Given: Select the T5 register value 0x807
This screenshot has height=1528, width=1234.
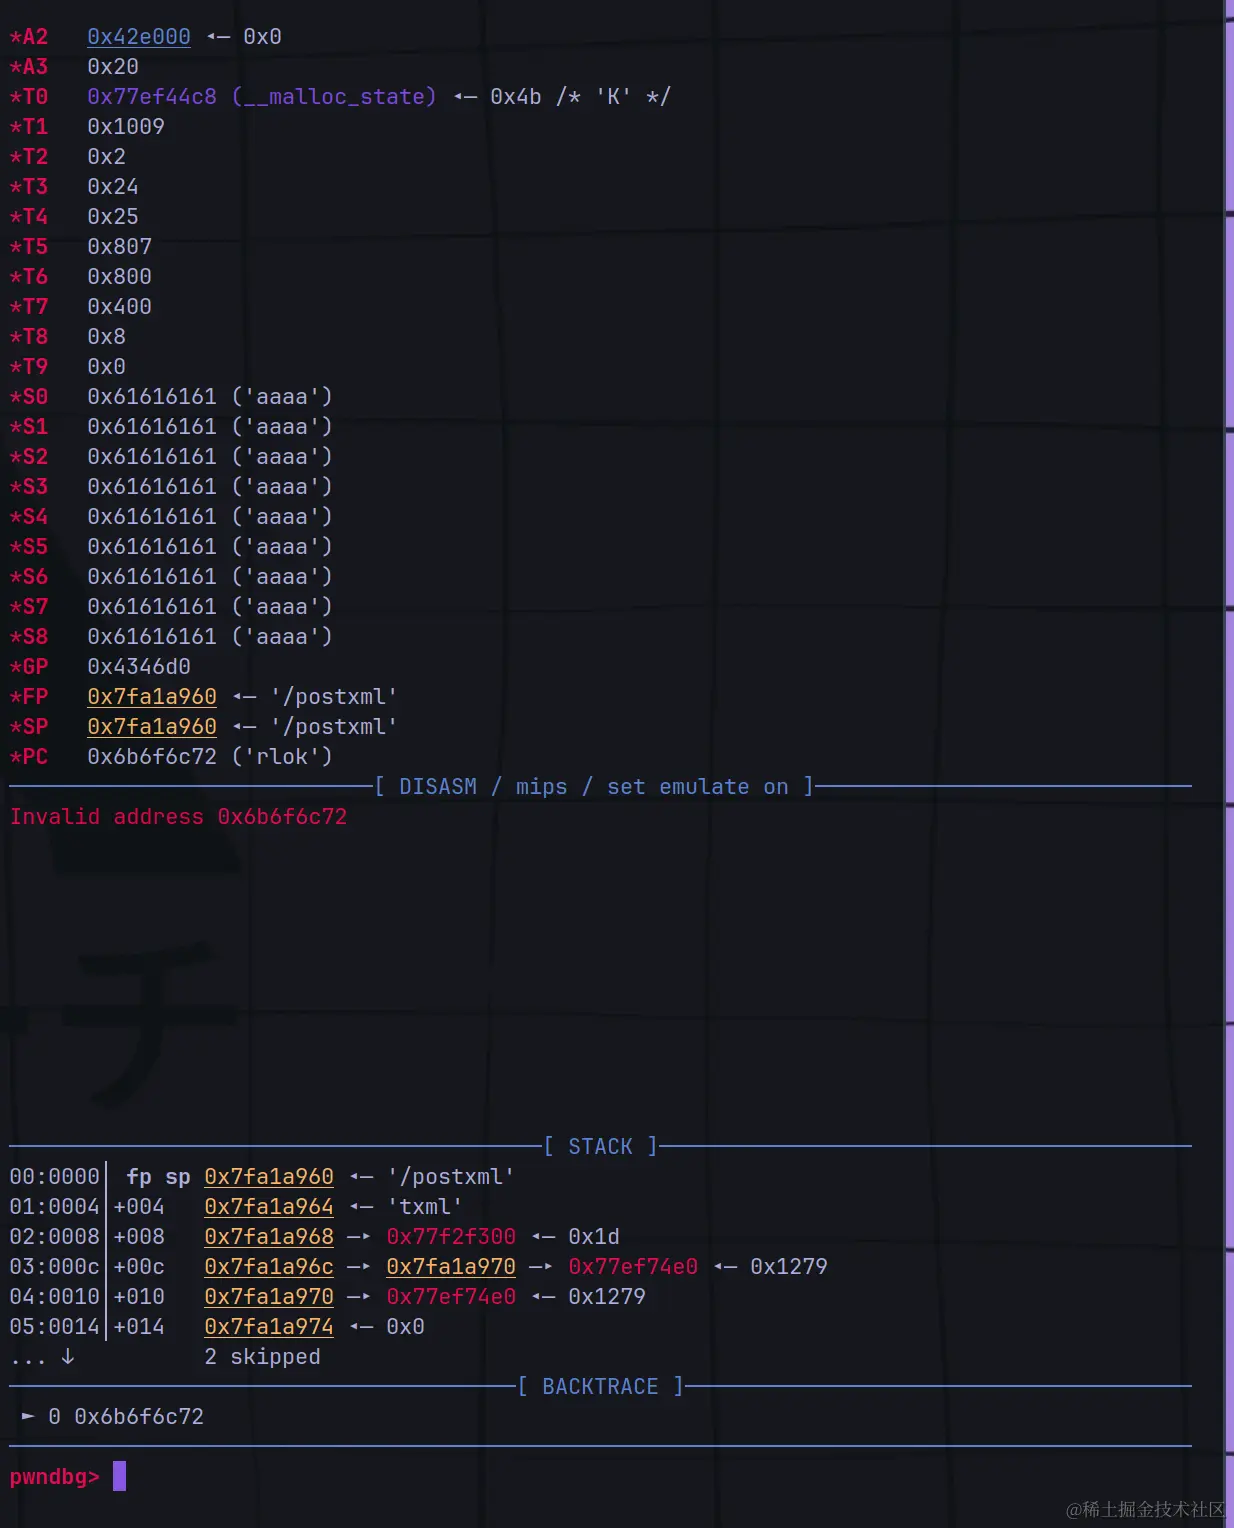Looking at the screenshot, I should point(119,247).
